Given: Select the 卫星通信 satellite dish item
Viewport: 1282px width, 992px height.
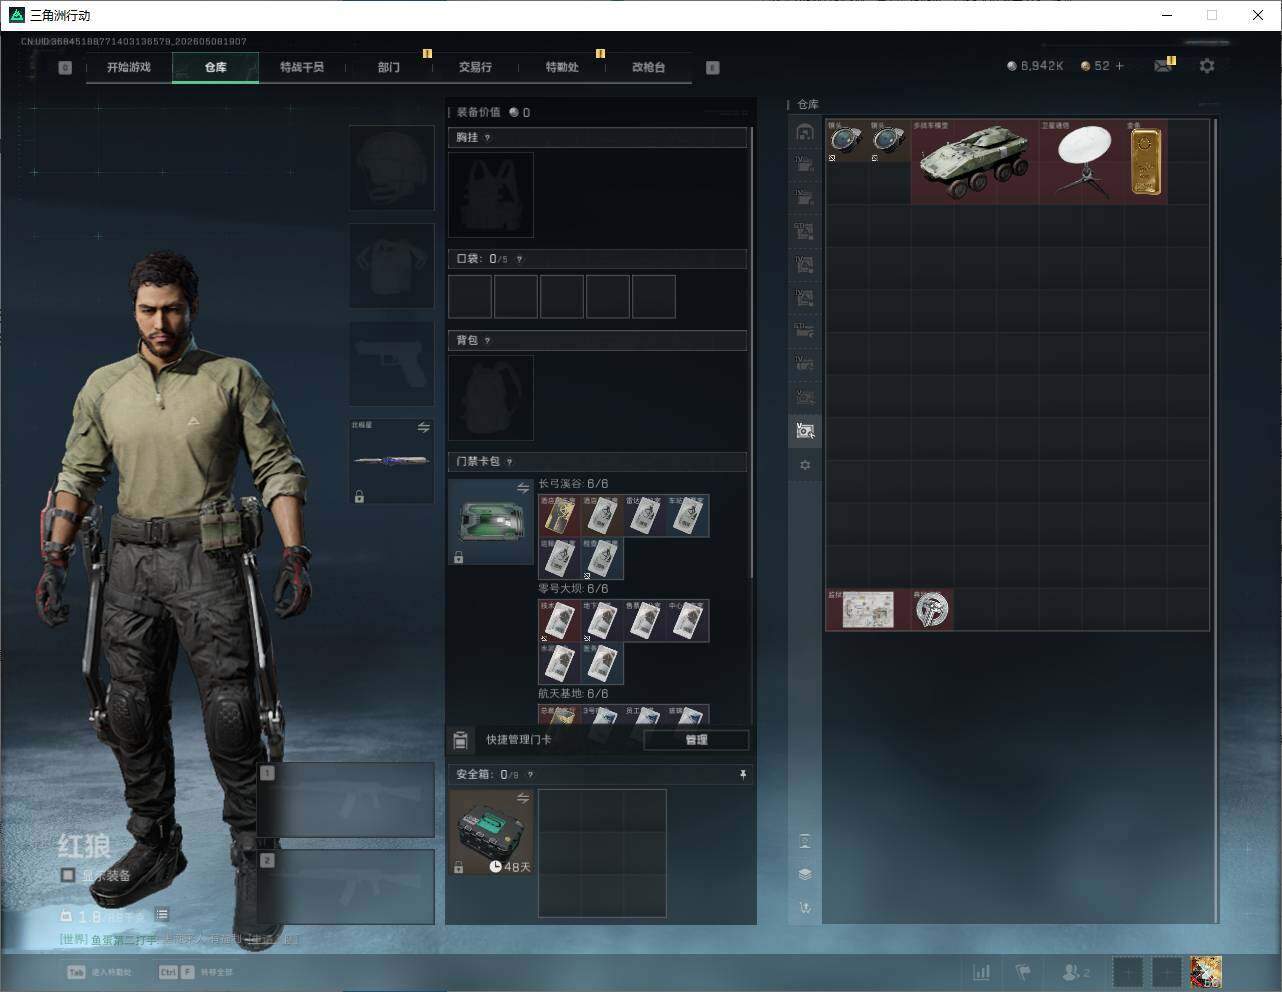Looking at the screenshot, I should click(x=1082, y=162).
